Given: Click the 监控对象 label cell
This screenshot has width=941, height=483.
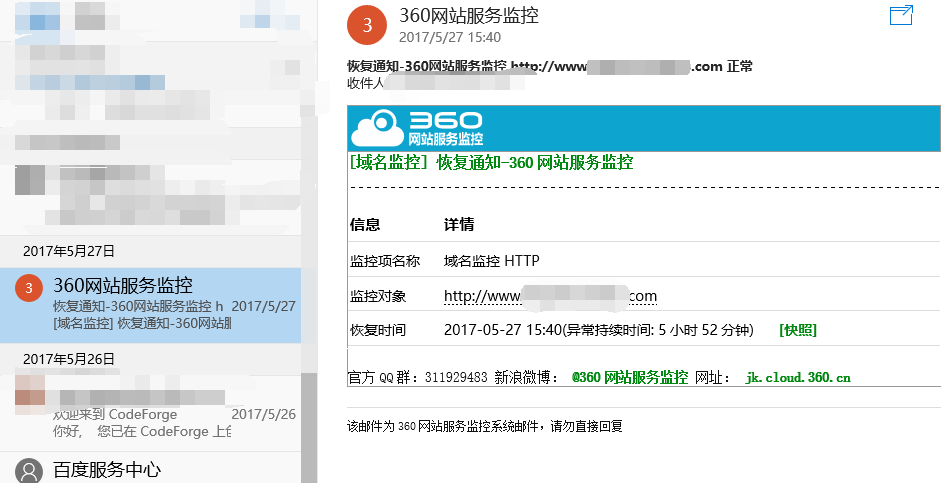Looking at the screenshot, I should coord(377,296).
